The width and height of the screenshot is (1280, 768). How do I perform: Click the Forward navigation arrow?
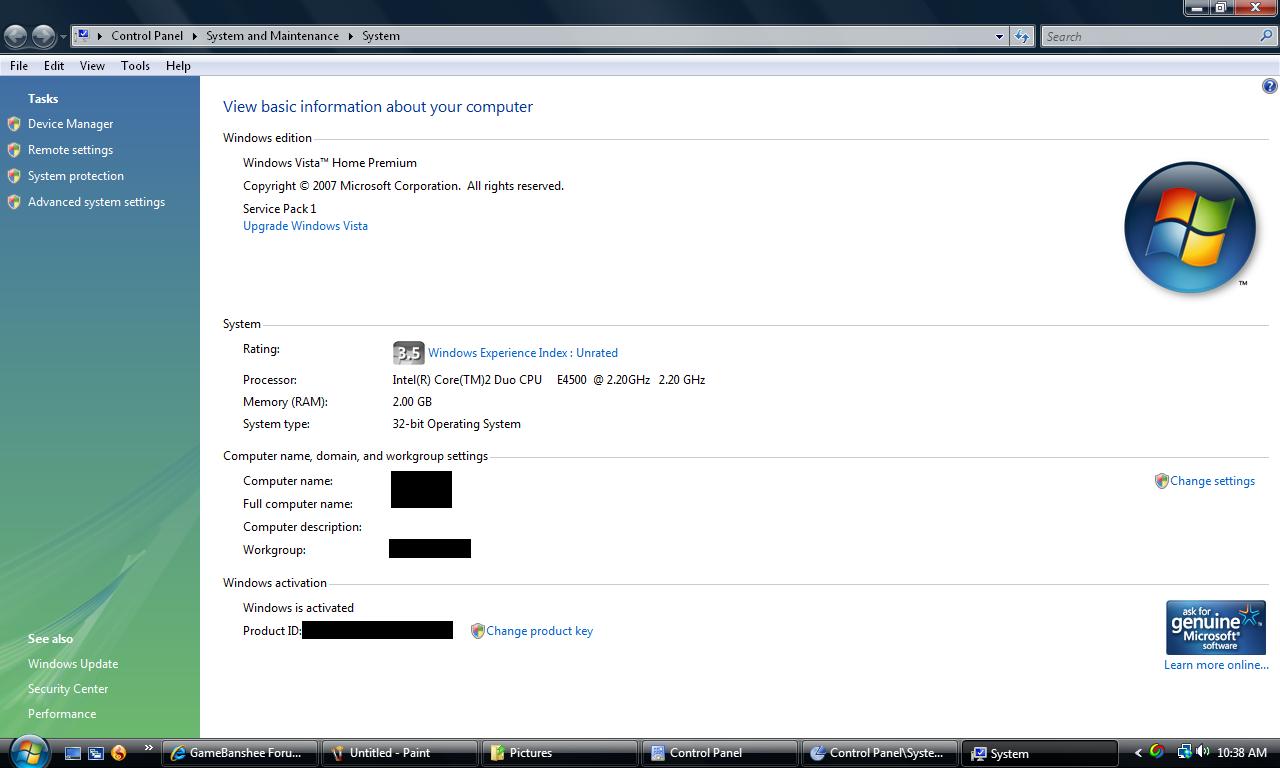[x=43, y=36]
